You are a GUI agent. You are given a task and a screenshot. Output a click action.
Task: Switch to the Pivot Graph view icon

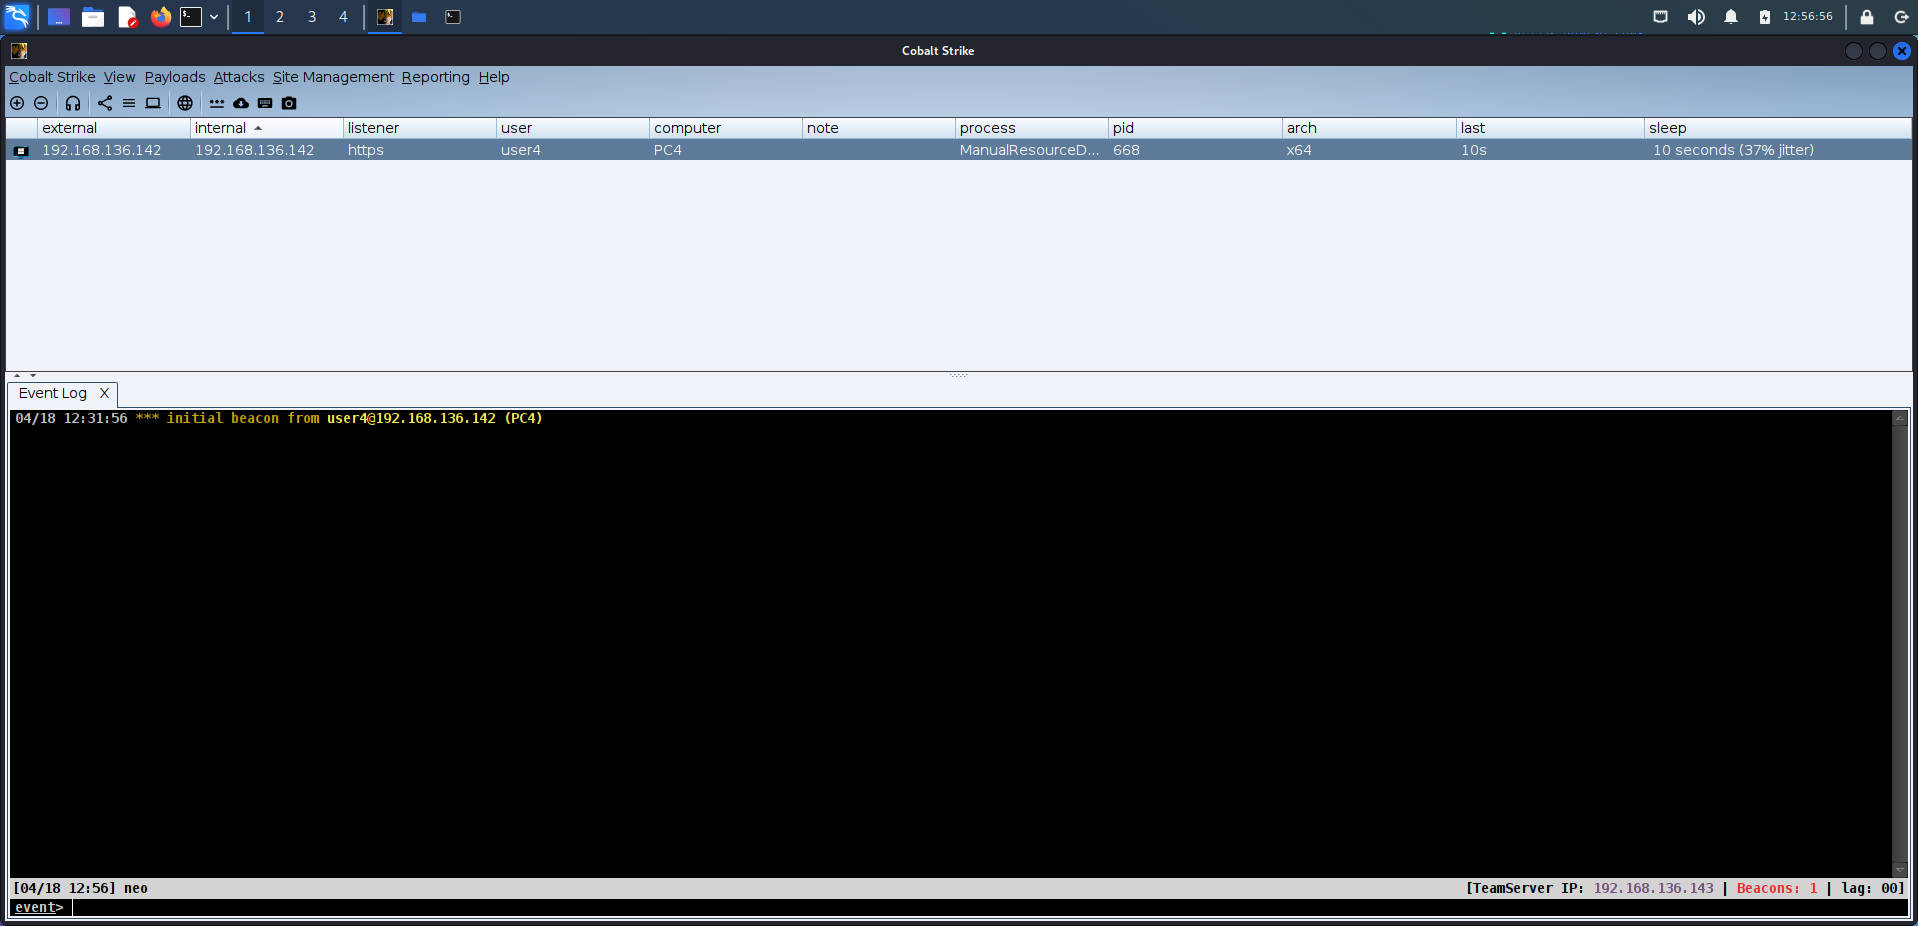105,103
